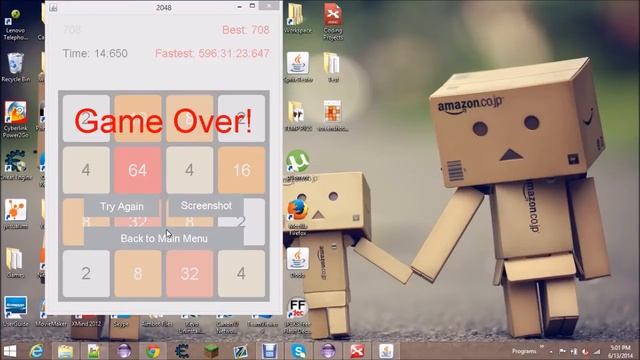The image size is (640, 360).
Task: Open the floppy disk taskbar icon
Action: pyautogui.click(x=269, y=351)
